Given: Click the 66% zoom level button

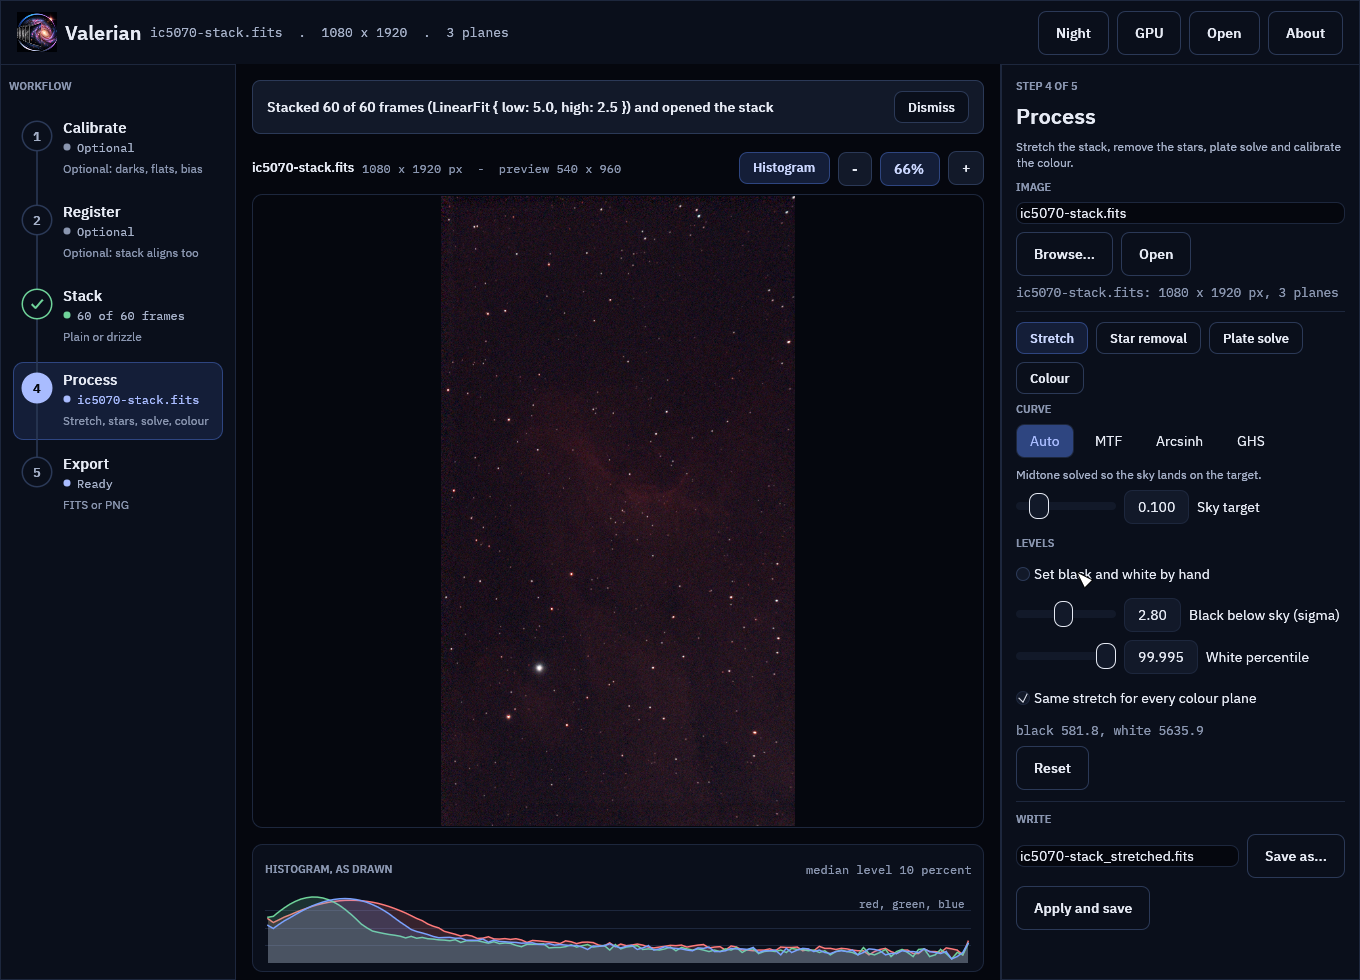Looking at the screenshot, I should coord(909,169).
